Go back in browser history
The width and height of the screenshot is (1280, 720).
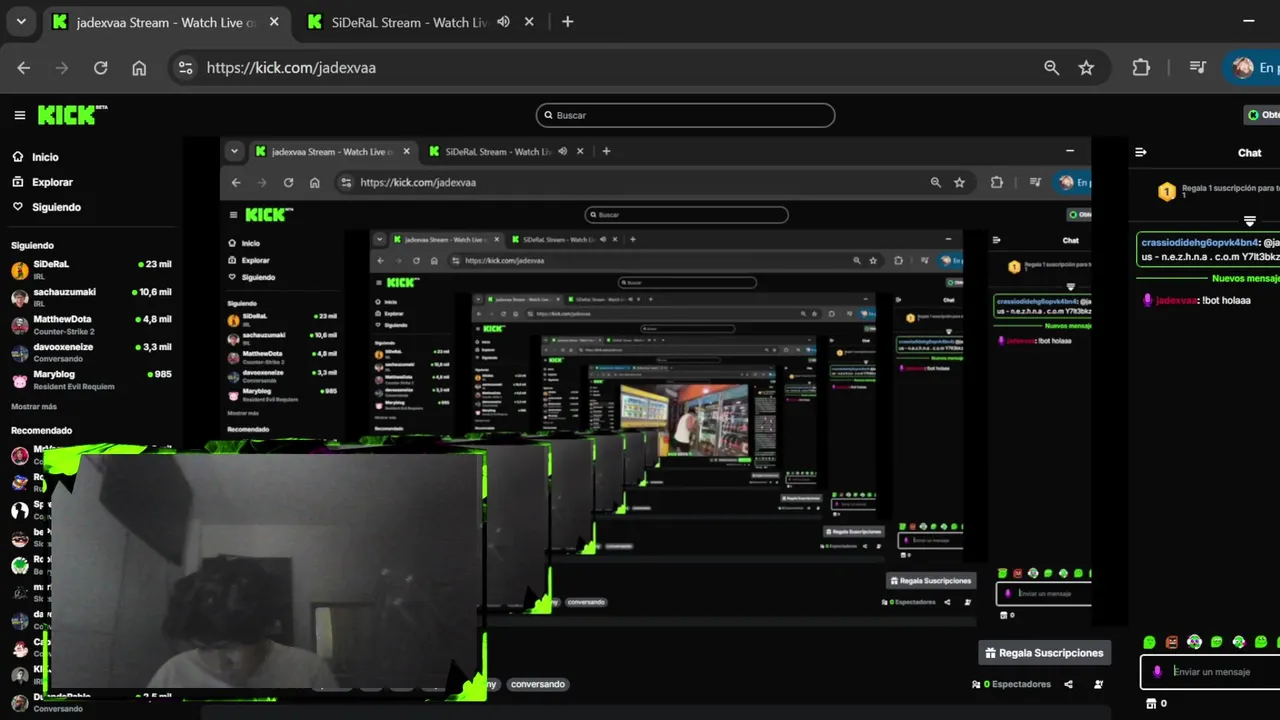(x=24, y=68)
